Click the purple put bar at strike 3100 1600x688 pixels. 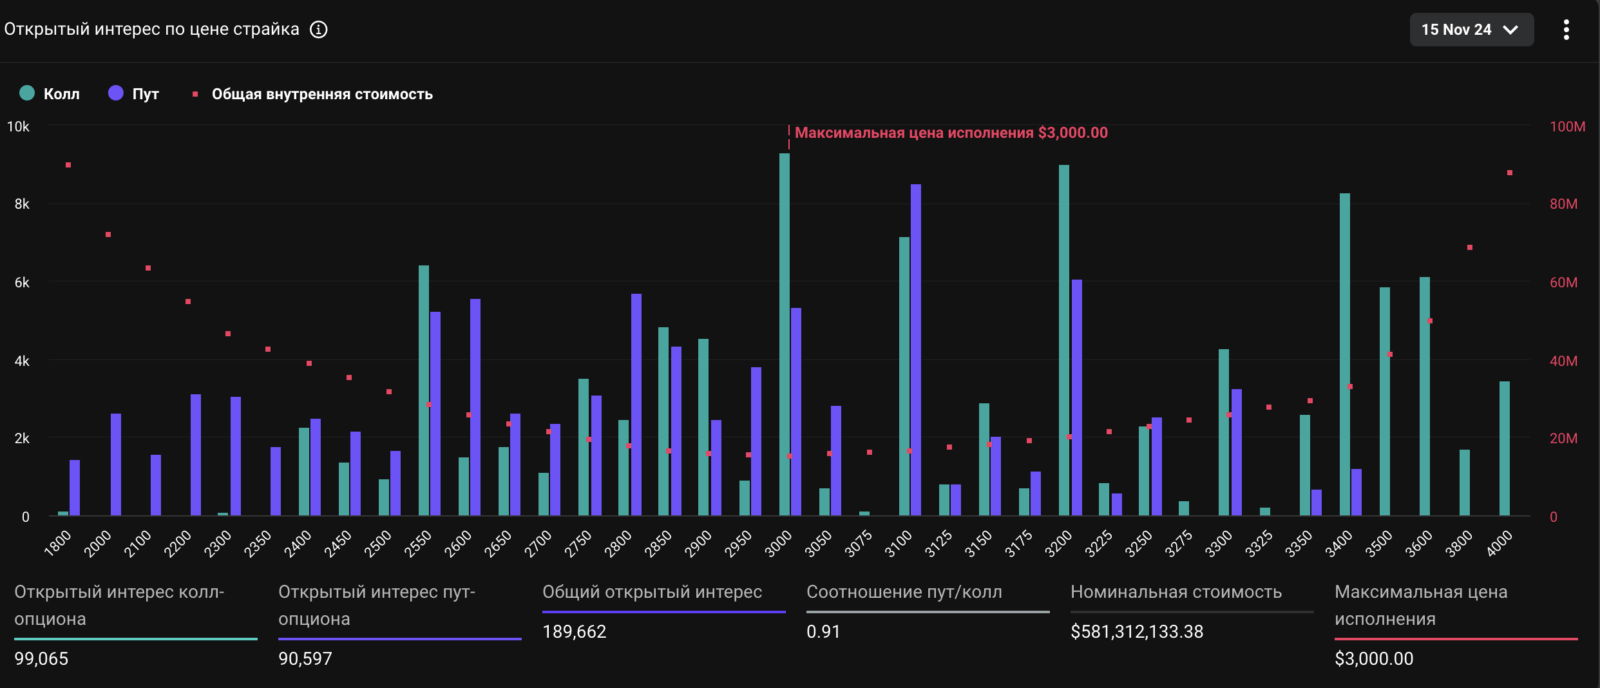[916, 350]
